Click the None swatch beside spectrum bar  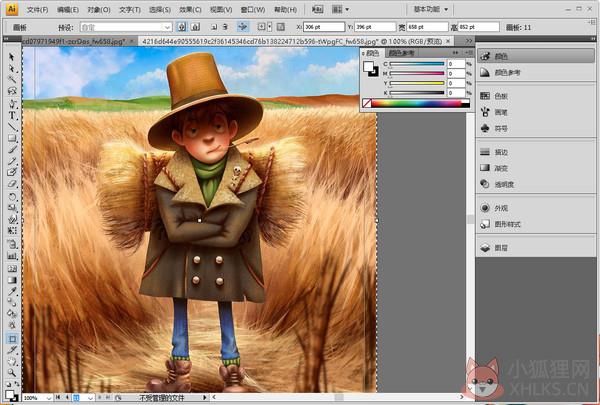pos(367,103)
